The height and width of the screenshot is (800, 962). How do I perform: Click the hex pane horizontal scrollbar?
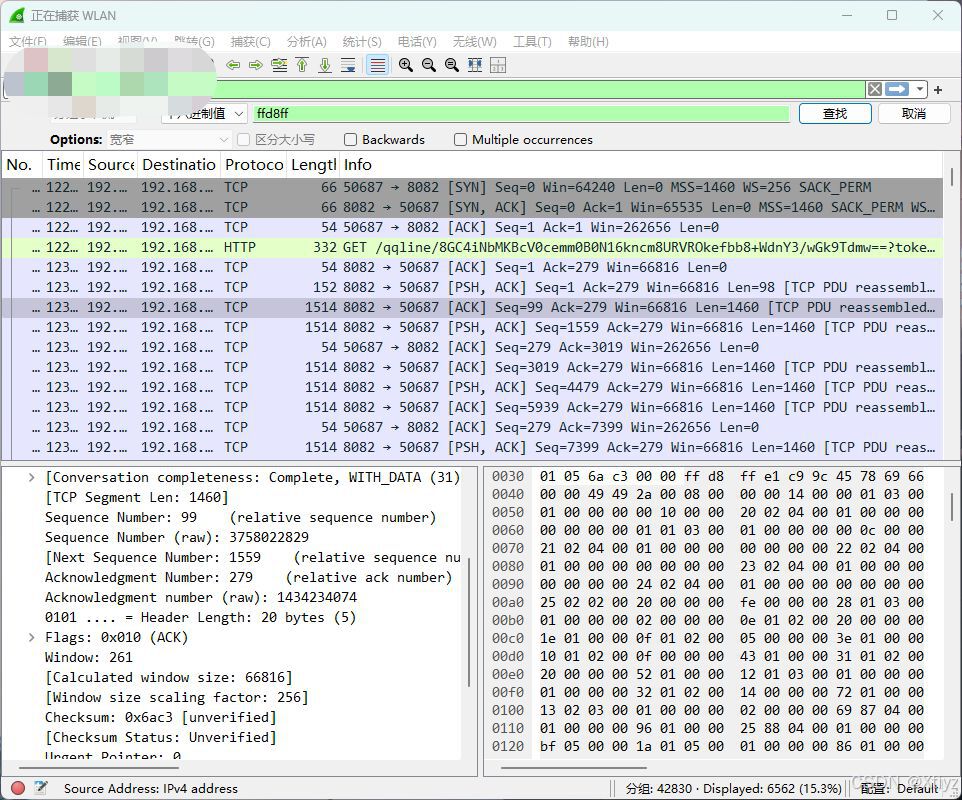[574, 767]
